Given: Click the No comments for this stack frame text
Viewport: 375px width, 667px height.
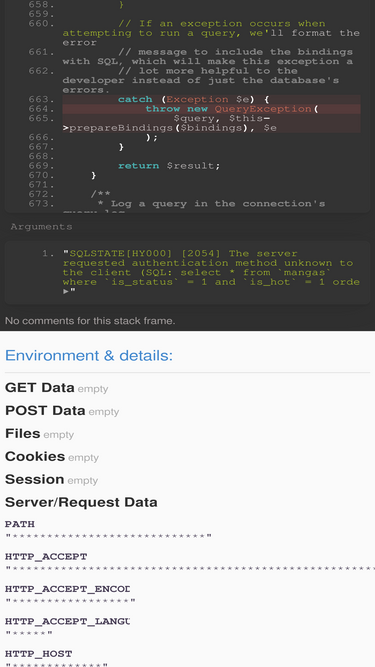Looking at the screenshot, I should (90, 321).
